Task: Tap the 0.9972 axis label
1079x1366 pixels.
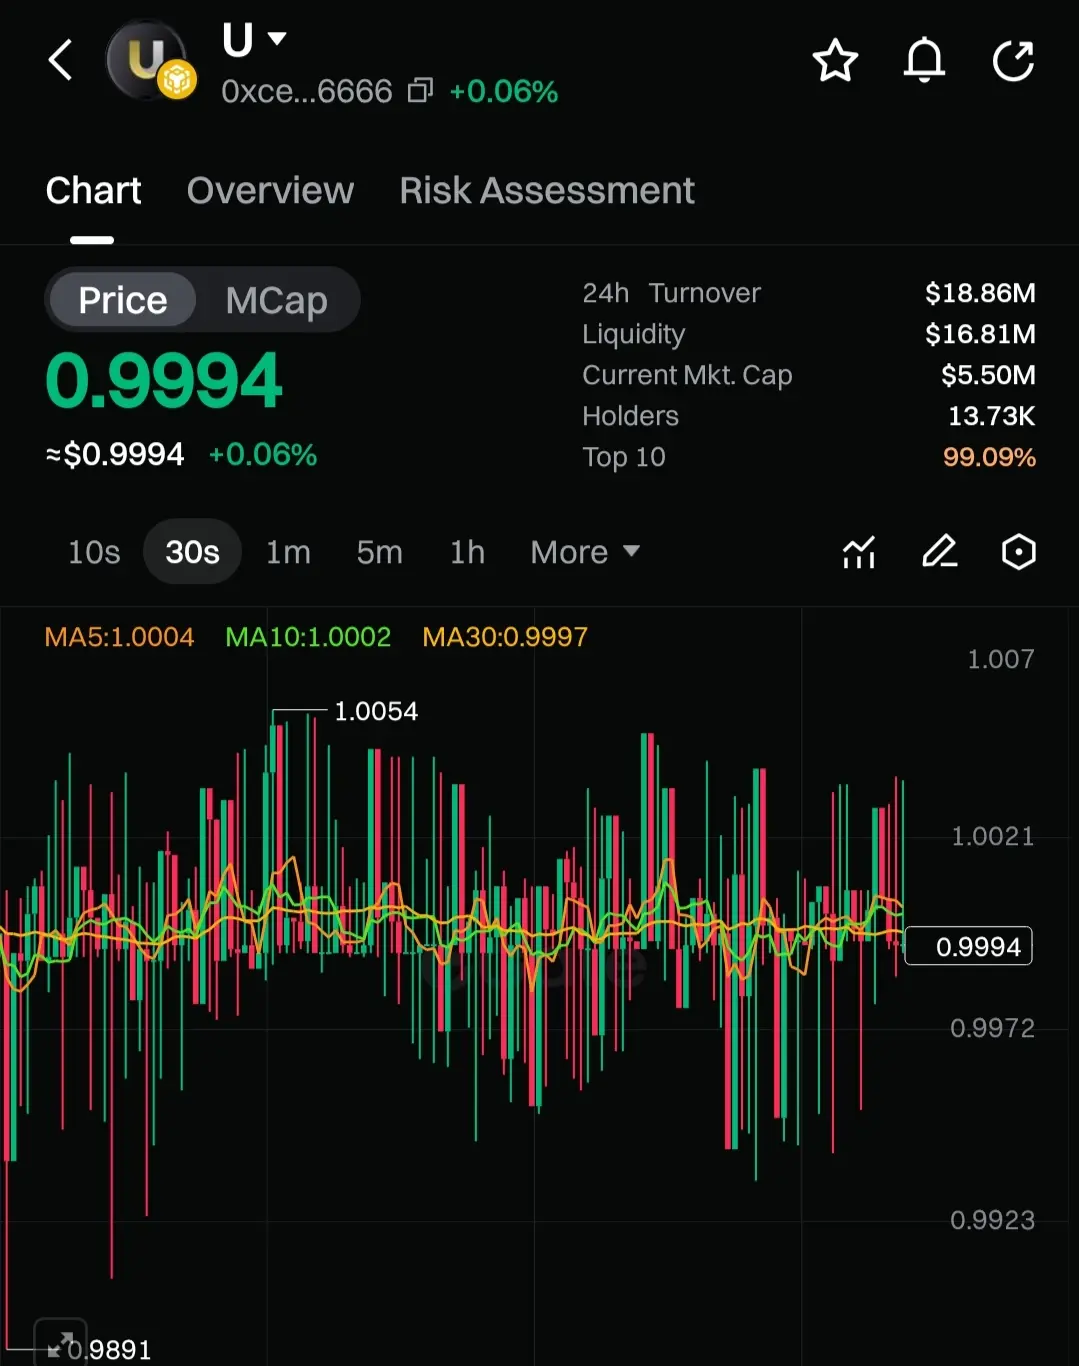Action: click(992, 1028)
